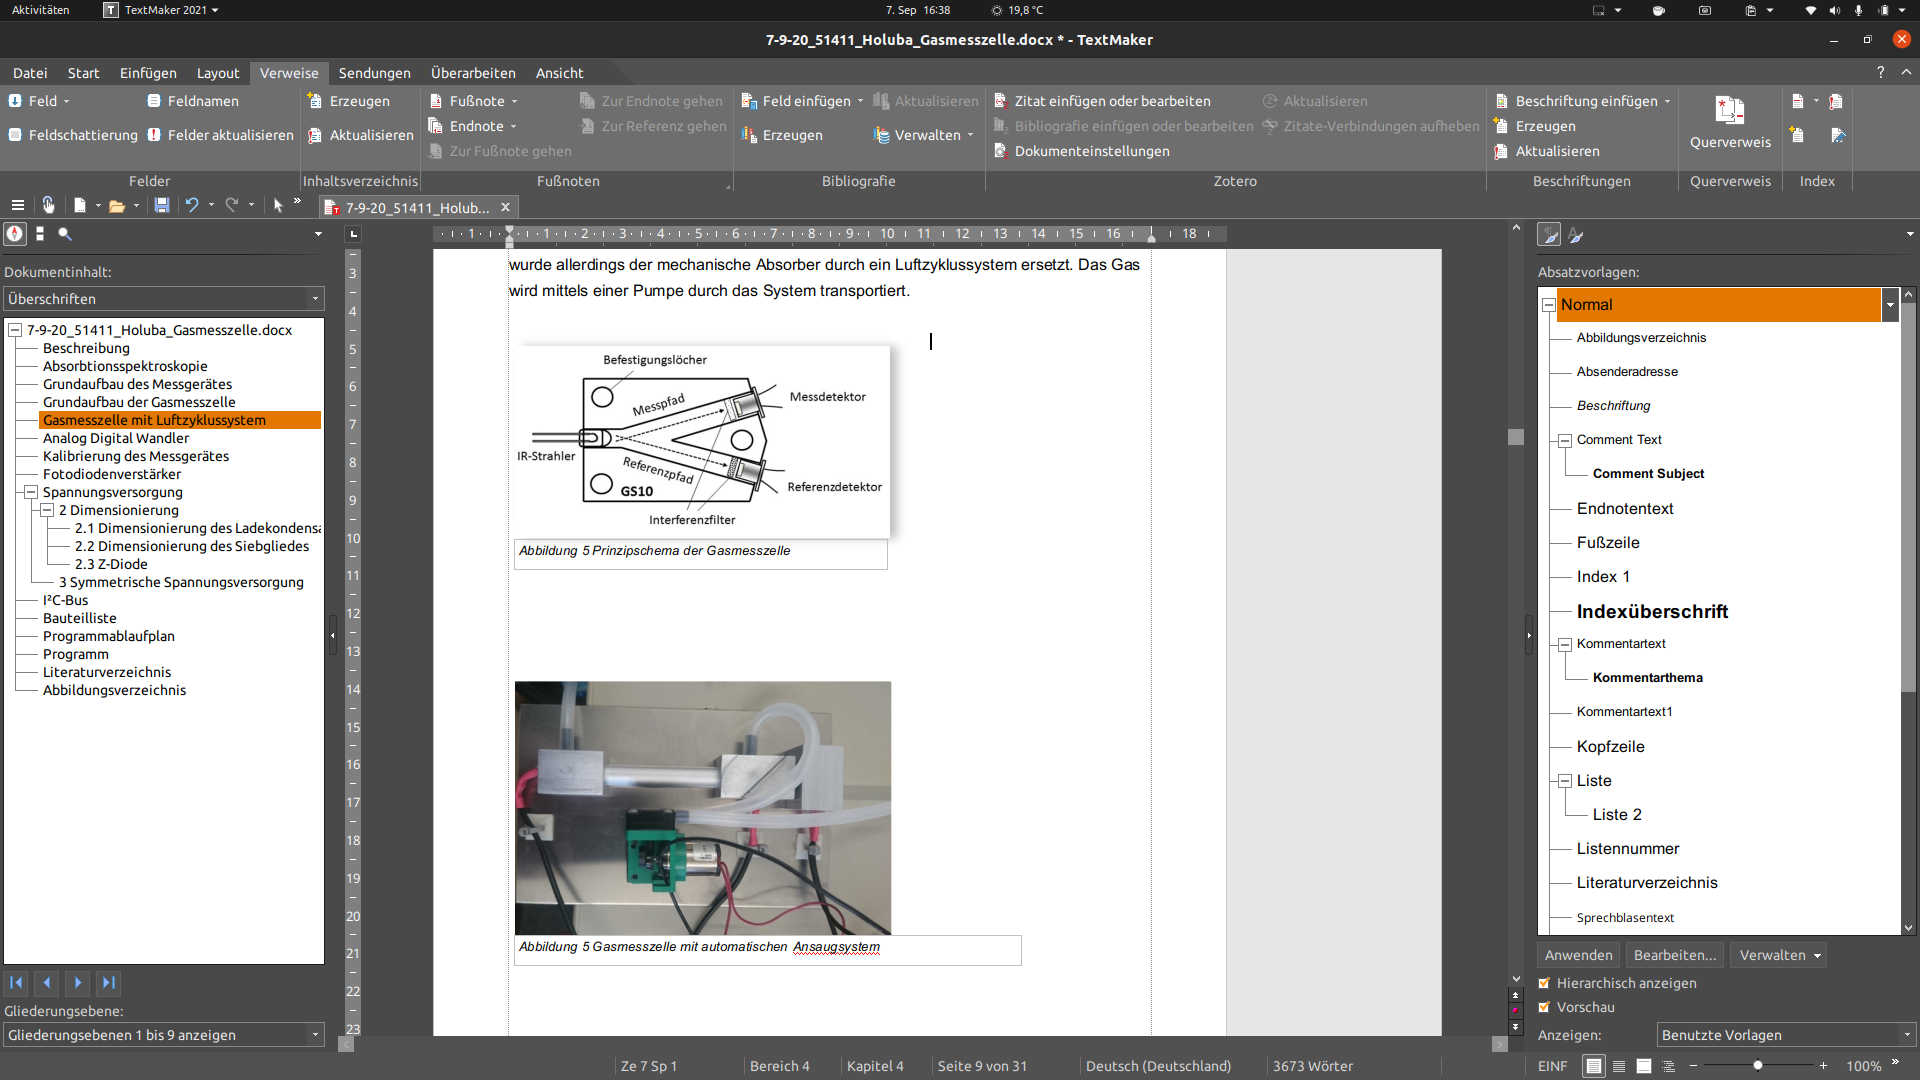
Task: Expand the Spannungsversorgung tree item
Action: click(29, 491)
